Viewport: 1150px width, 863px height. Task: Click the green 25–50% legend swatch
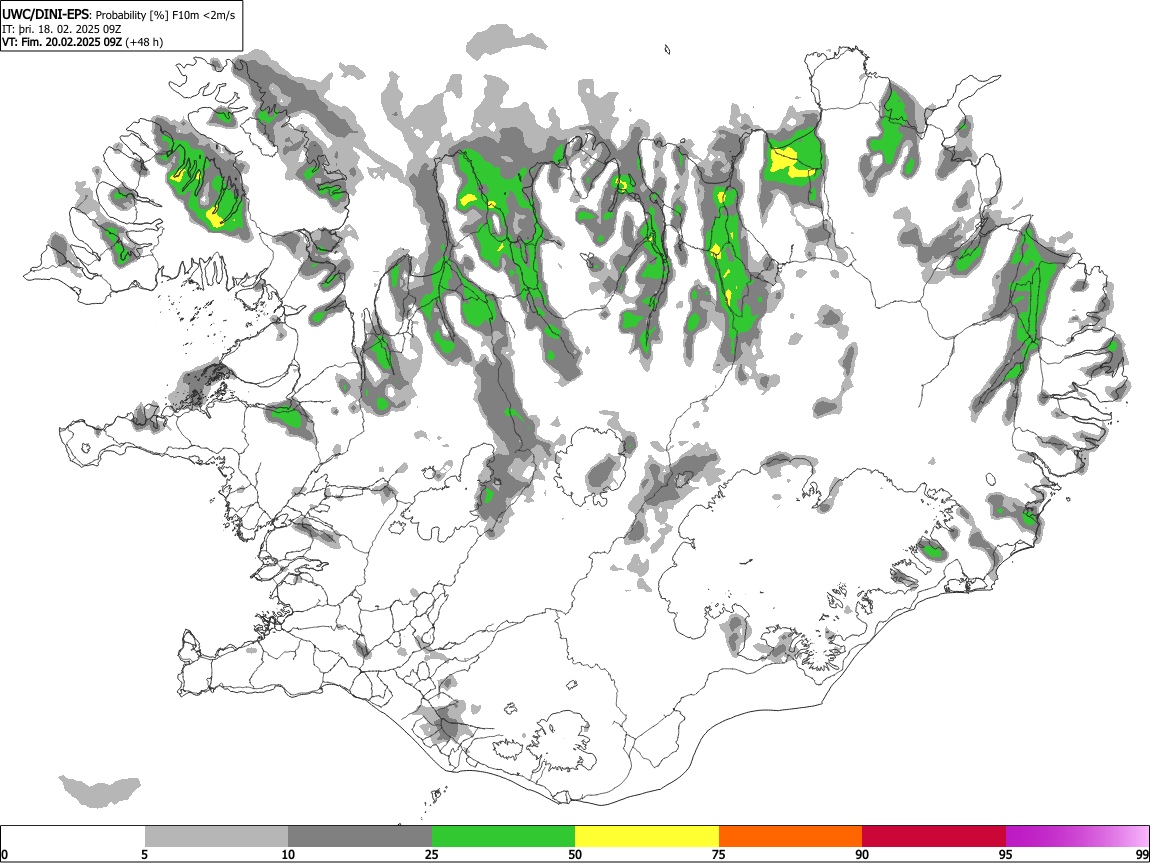[503, 836]
